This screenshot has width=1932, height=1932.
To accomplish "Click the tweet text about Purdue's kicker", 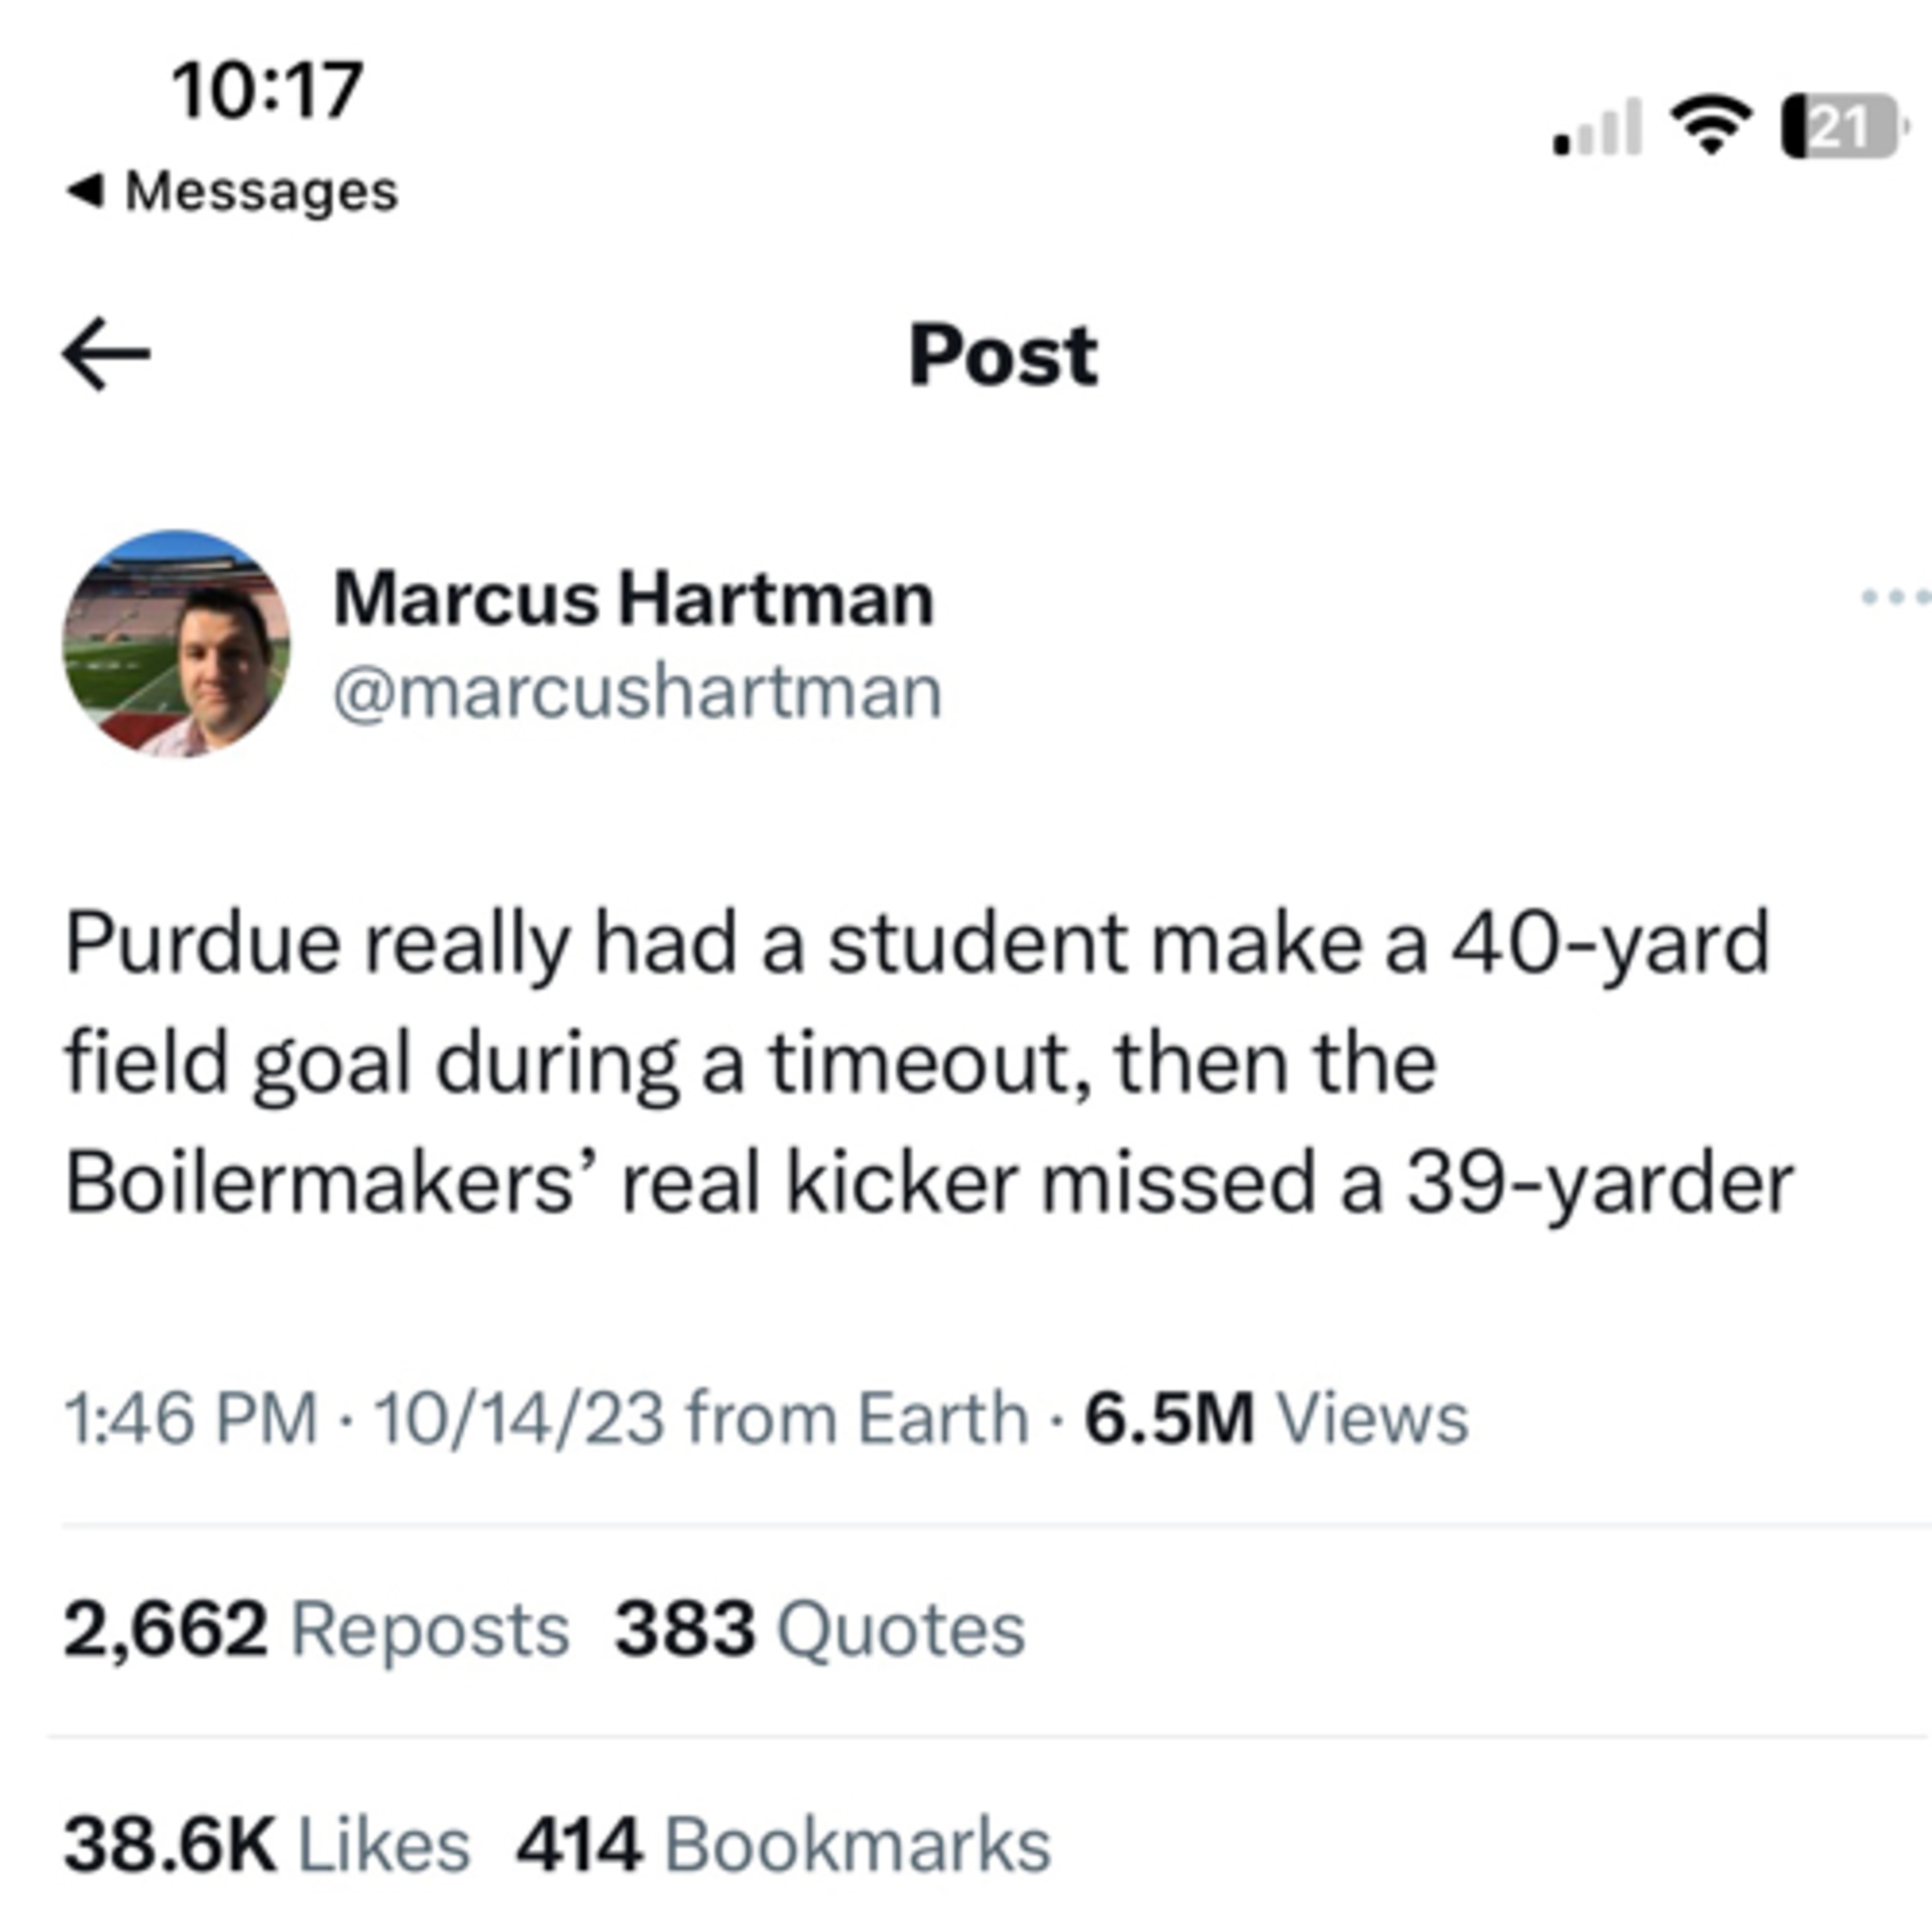I will pyautogui.click(x=928, y=1062).
